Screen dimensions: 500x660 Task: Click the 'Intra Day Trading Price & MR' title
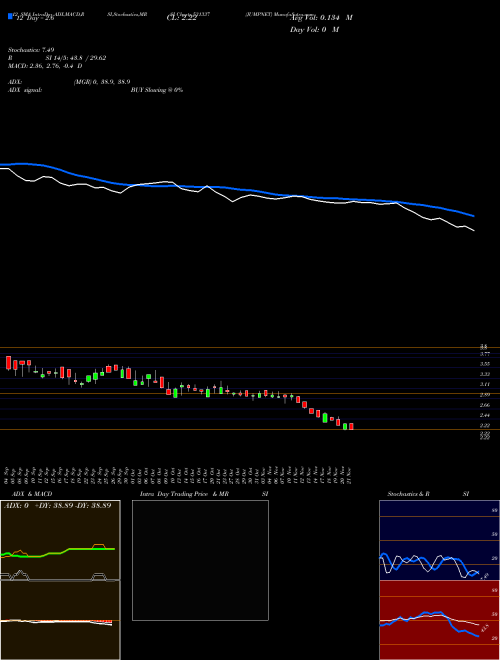click(x=184, y=494)
